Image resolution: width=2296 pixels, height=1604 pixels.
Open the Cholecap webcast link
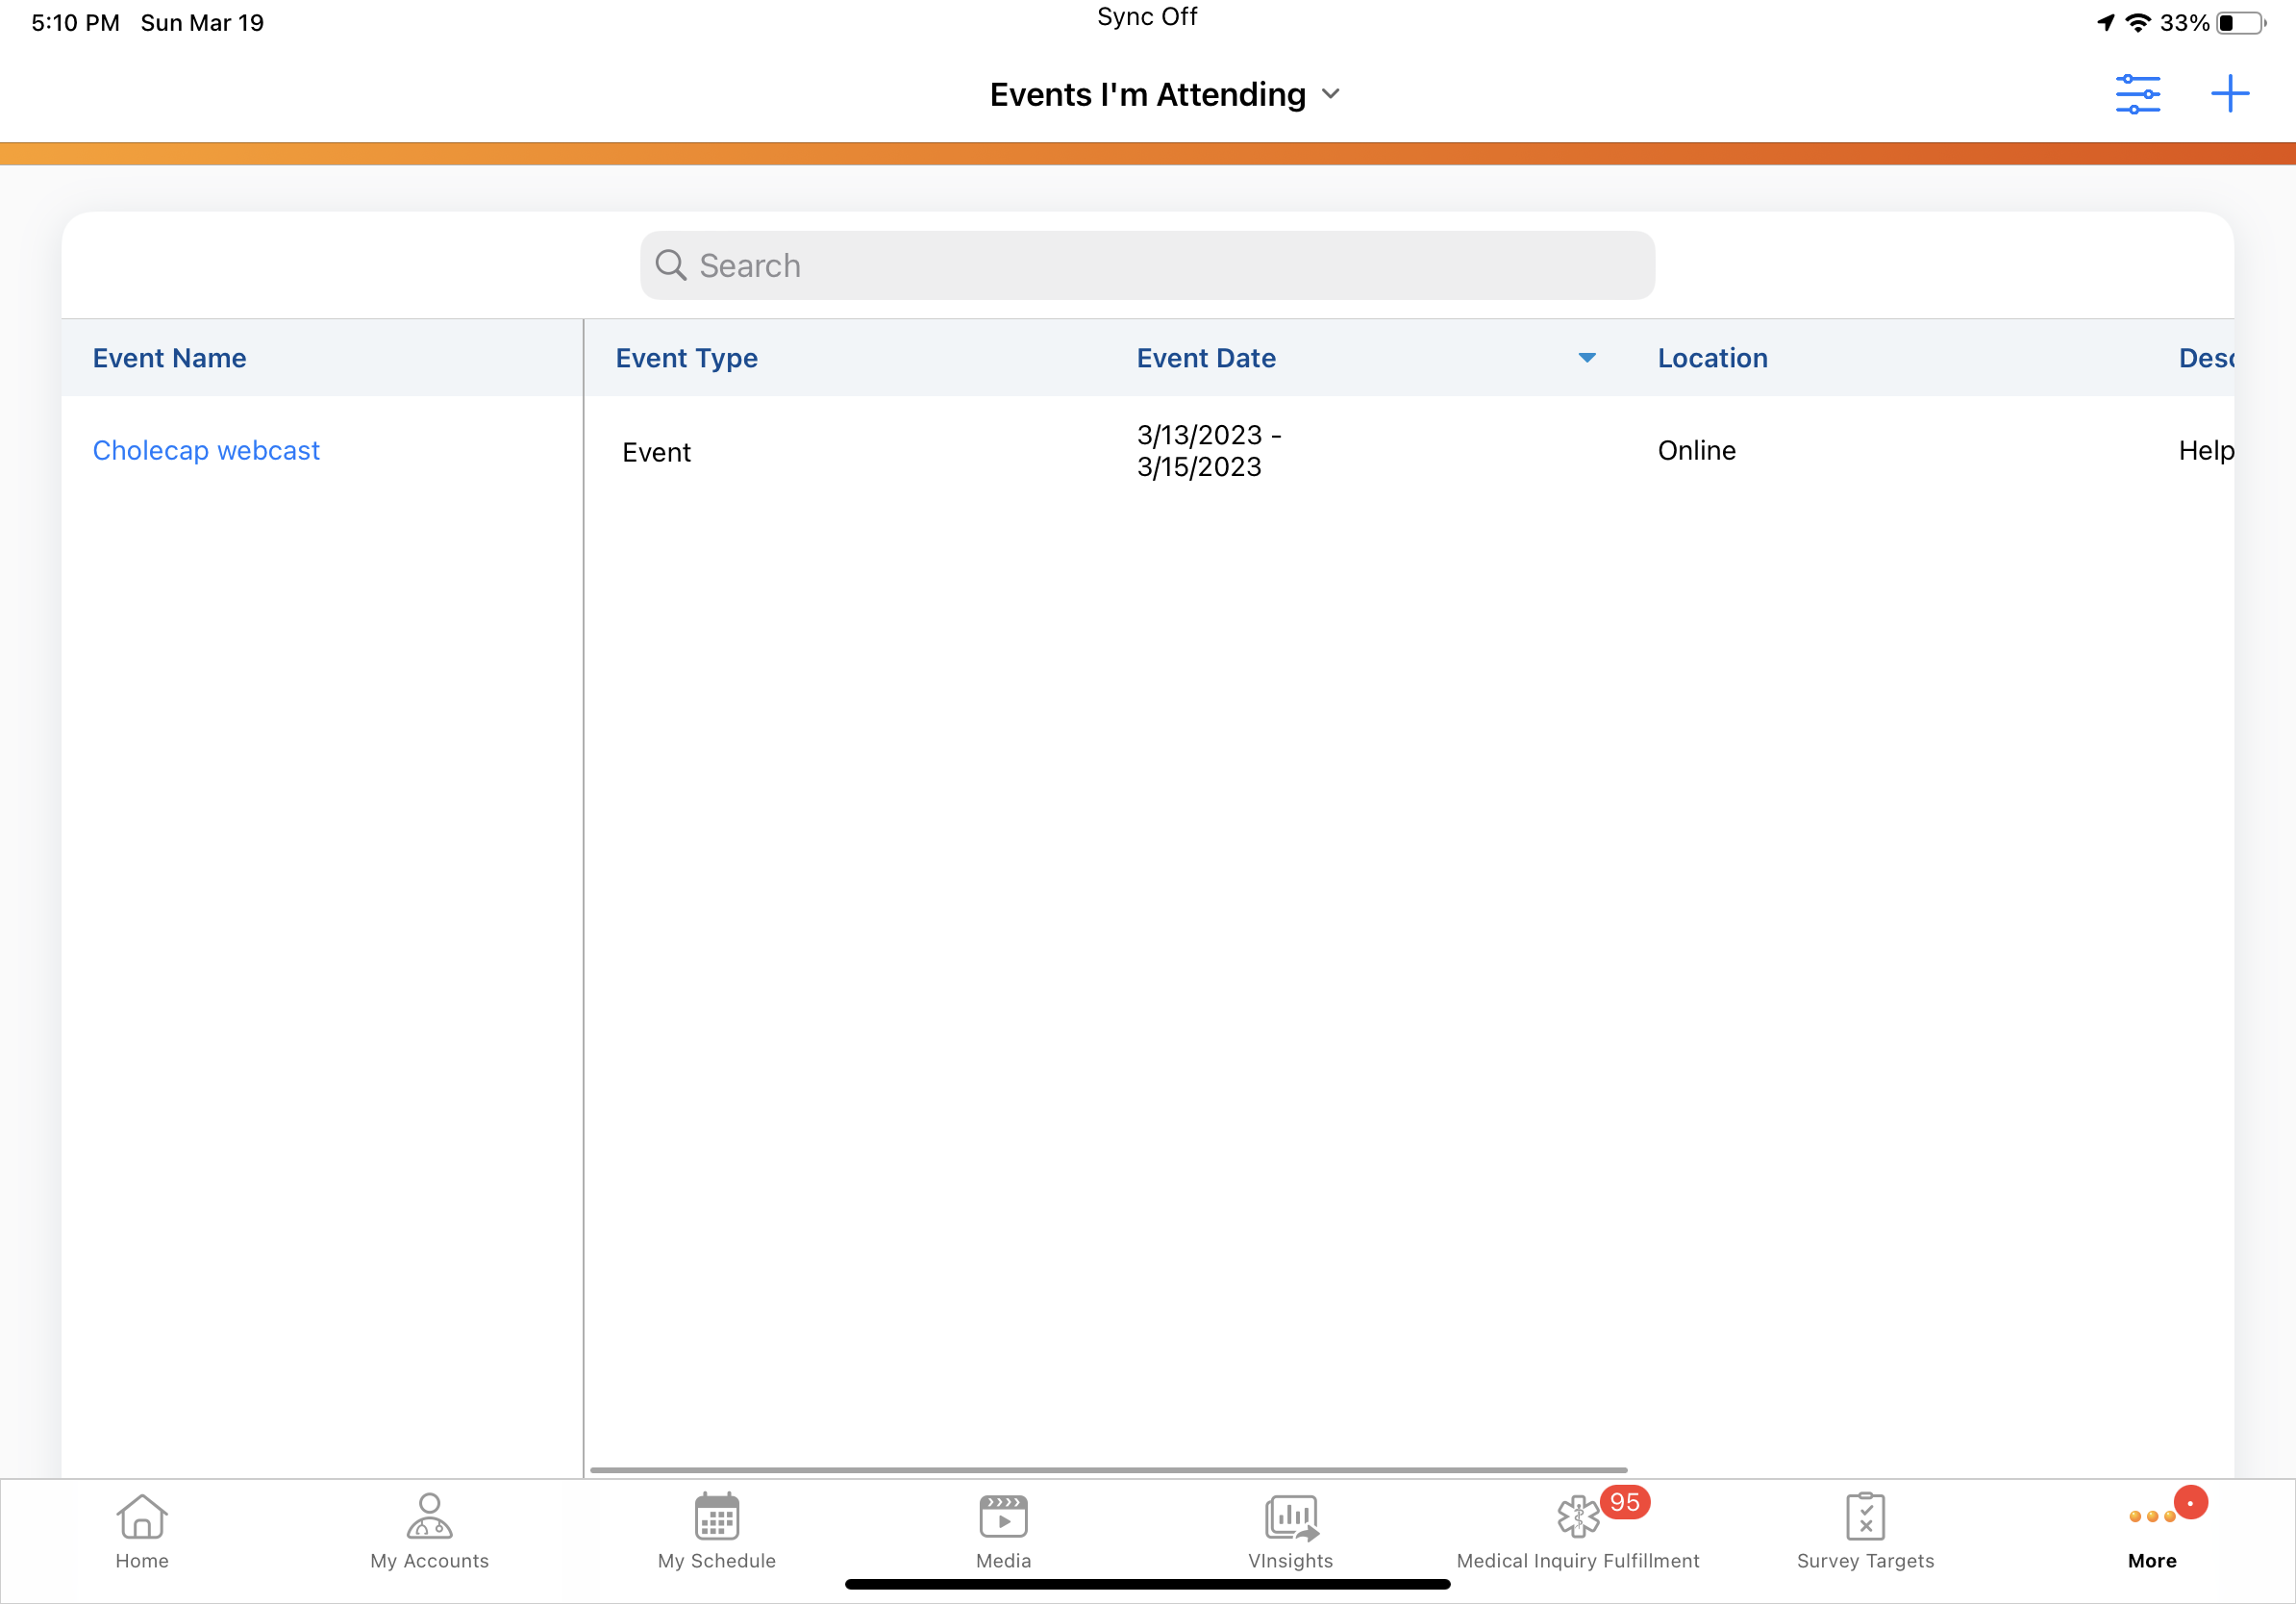tap(206, 450)
